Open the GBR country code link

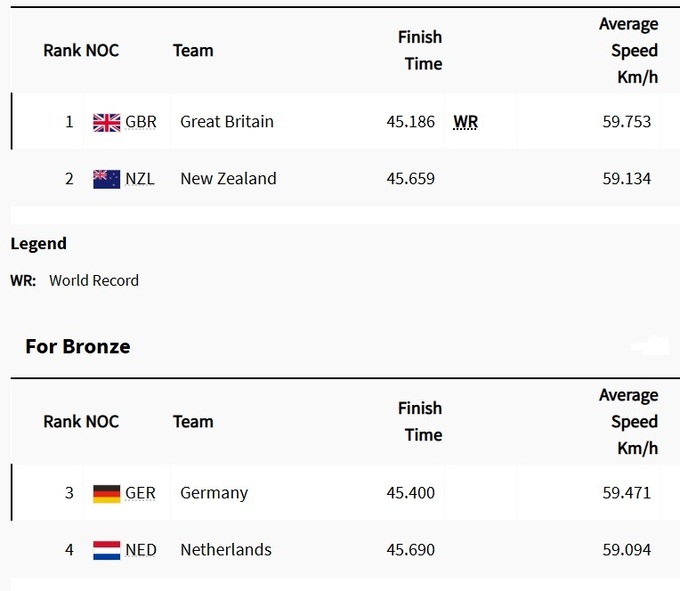pos(141,122)
